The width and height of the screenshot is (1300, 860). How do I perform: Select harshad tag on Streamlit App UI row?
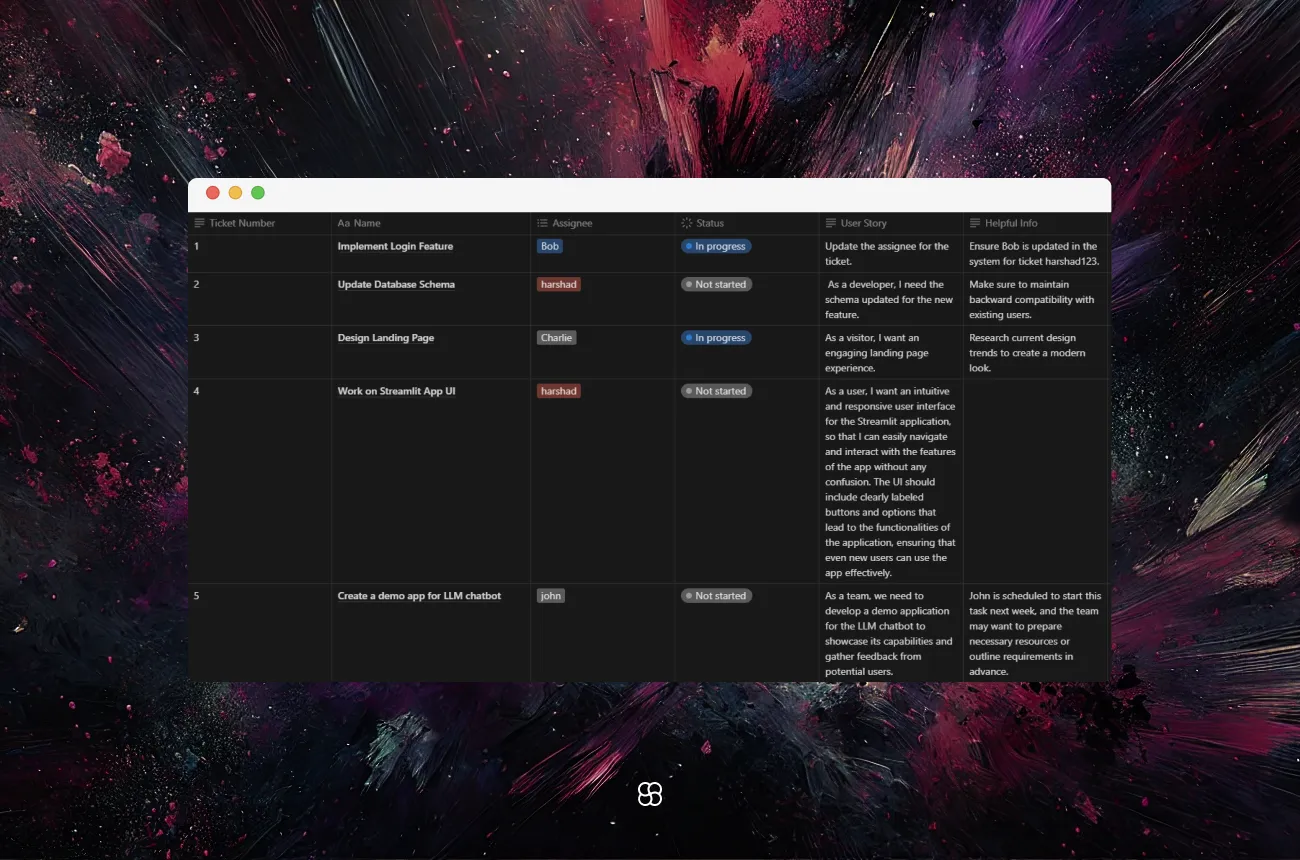click(559, 391)
